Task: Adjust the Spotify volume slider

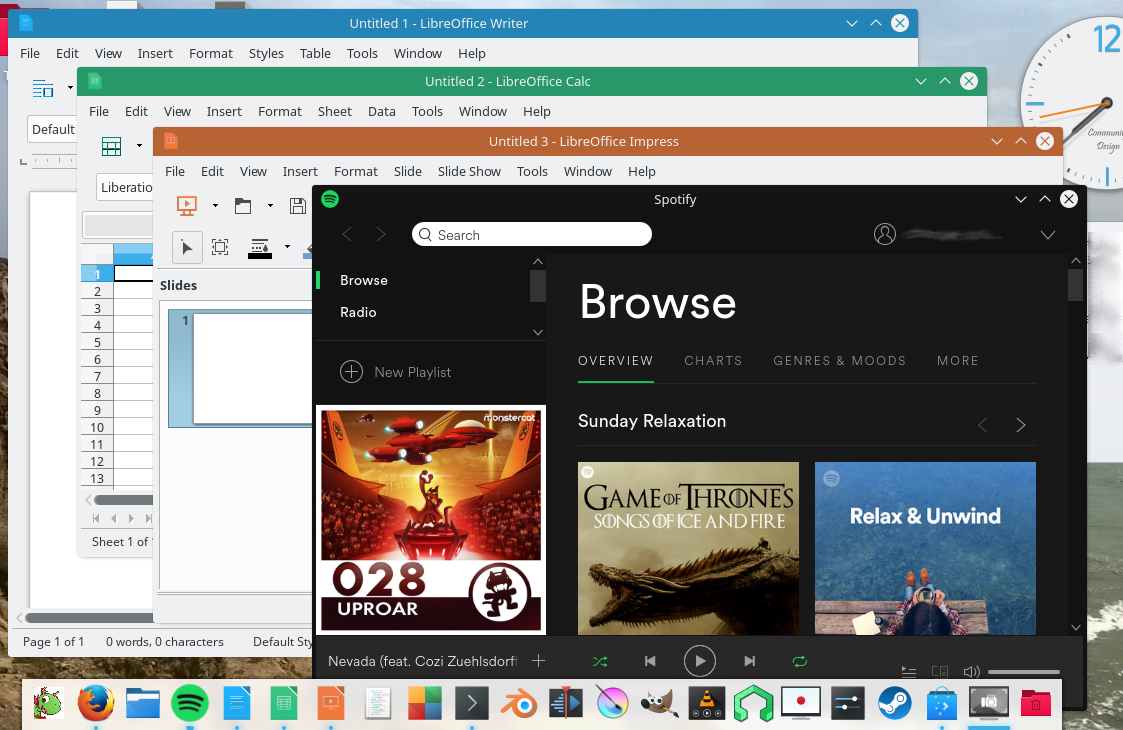Action: [x=1023, y=672]
